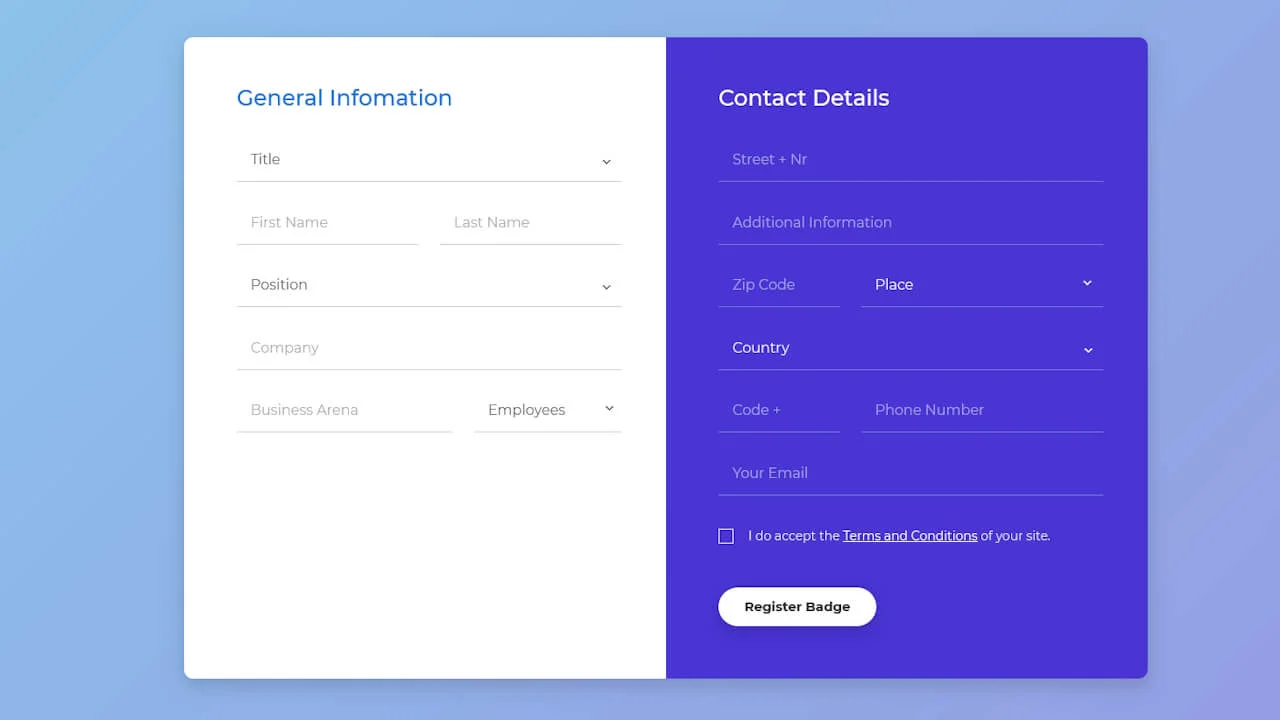
Task: Click the Street + Nr field
Action: coord(911,160)
